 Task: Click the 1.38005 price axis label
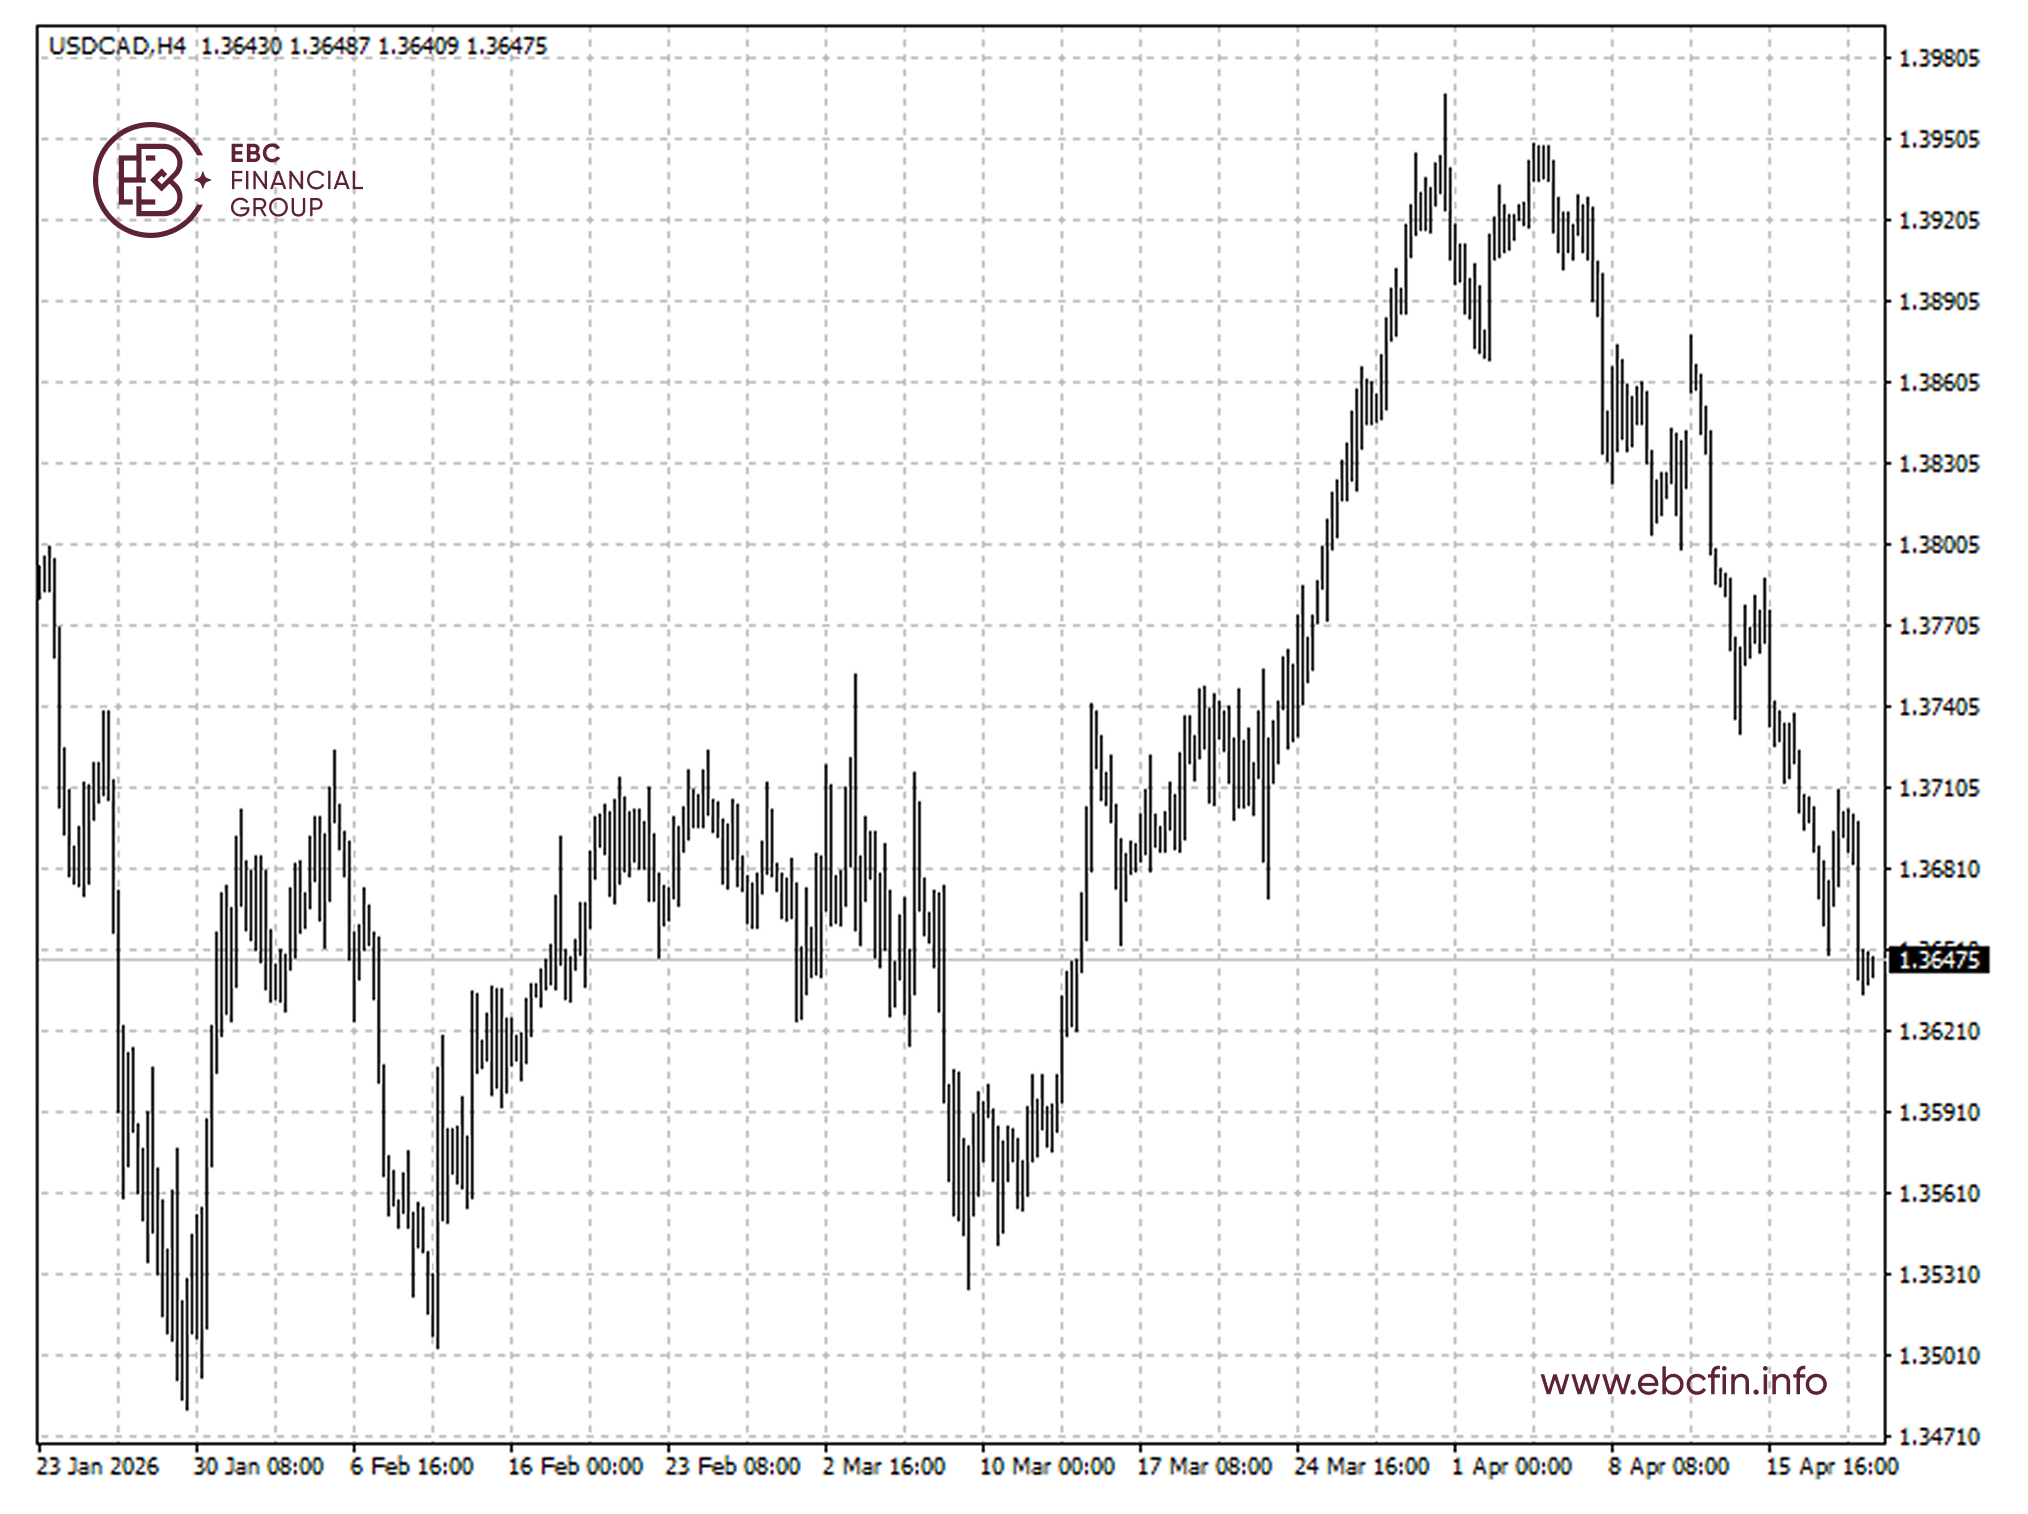pos(1938,545)
